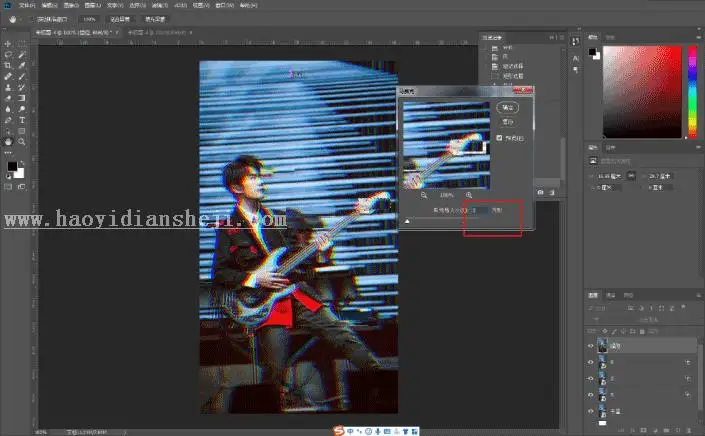Select the Clone Stamp tool
Viewport: 705px width, 436px height.
click(8, 87)
